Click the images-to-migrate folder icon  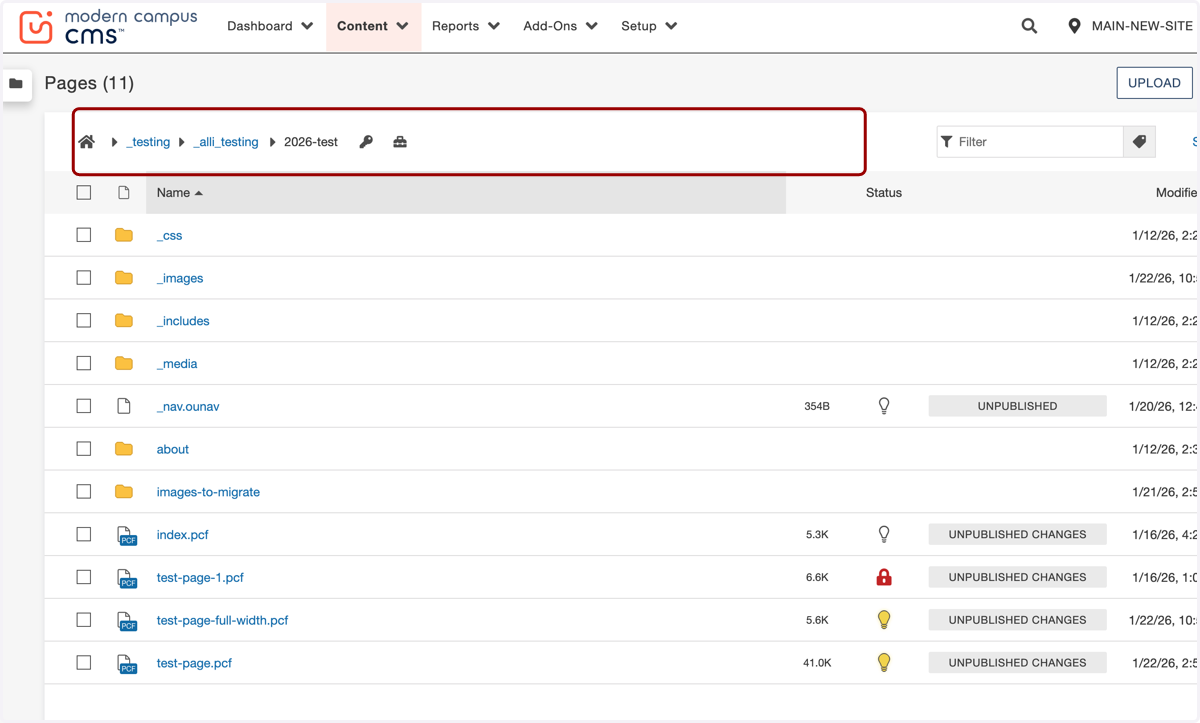pyautogui.click(x=124, y=492)
